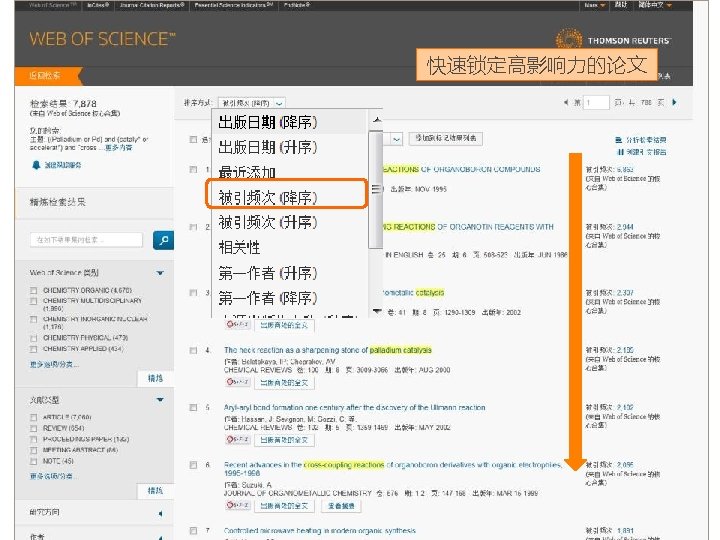Check CHEMISTRY ORGANIC category
The width and height of the screenshot is (720, 540).
point(33,290)
